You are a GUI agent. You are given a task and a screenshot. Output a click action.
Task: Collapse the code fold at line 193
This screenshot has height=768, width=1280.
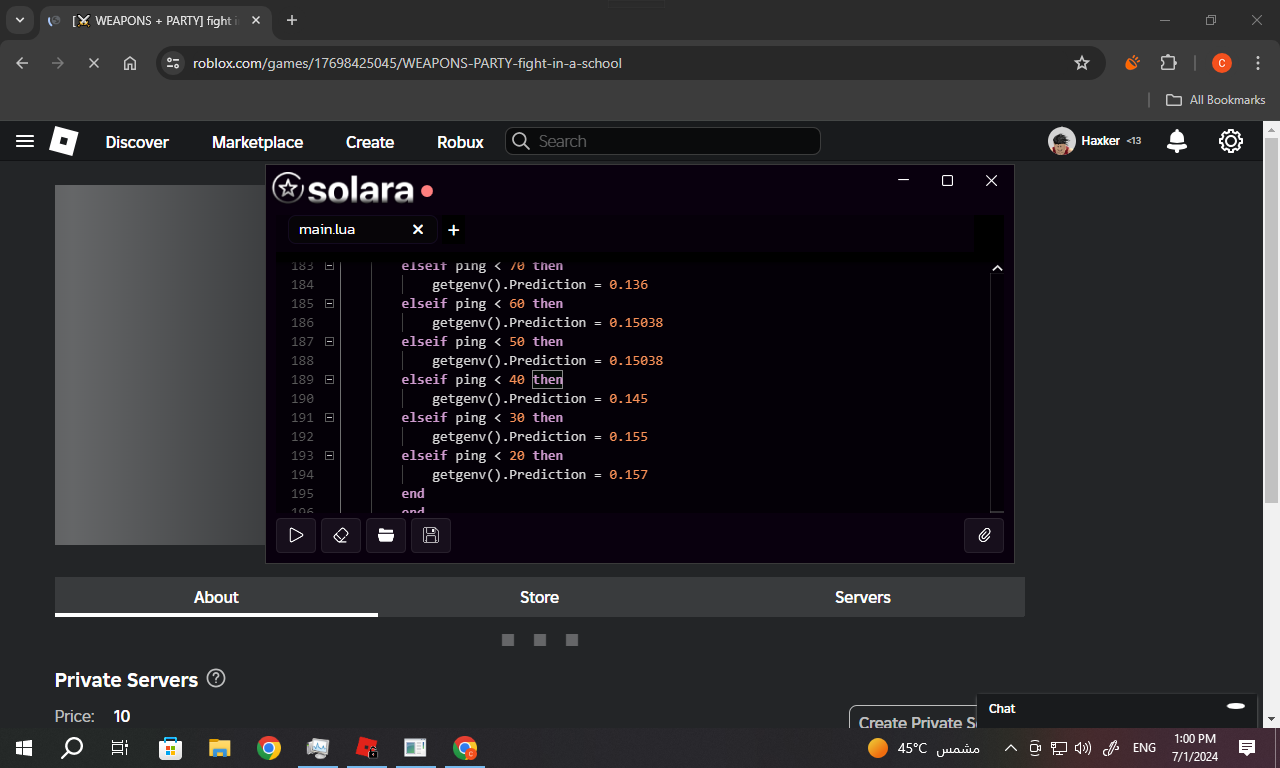point(329,456)
